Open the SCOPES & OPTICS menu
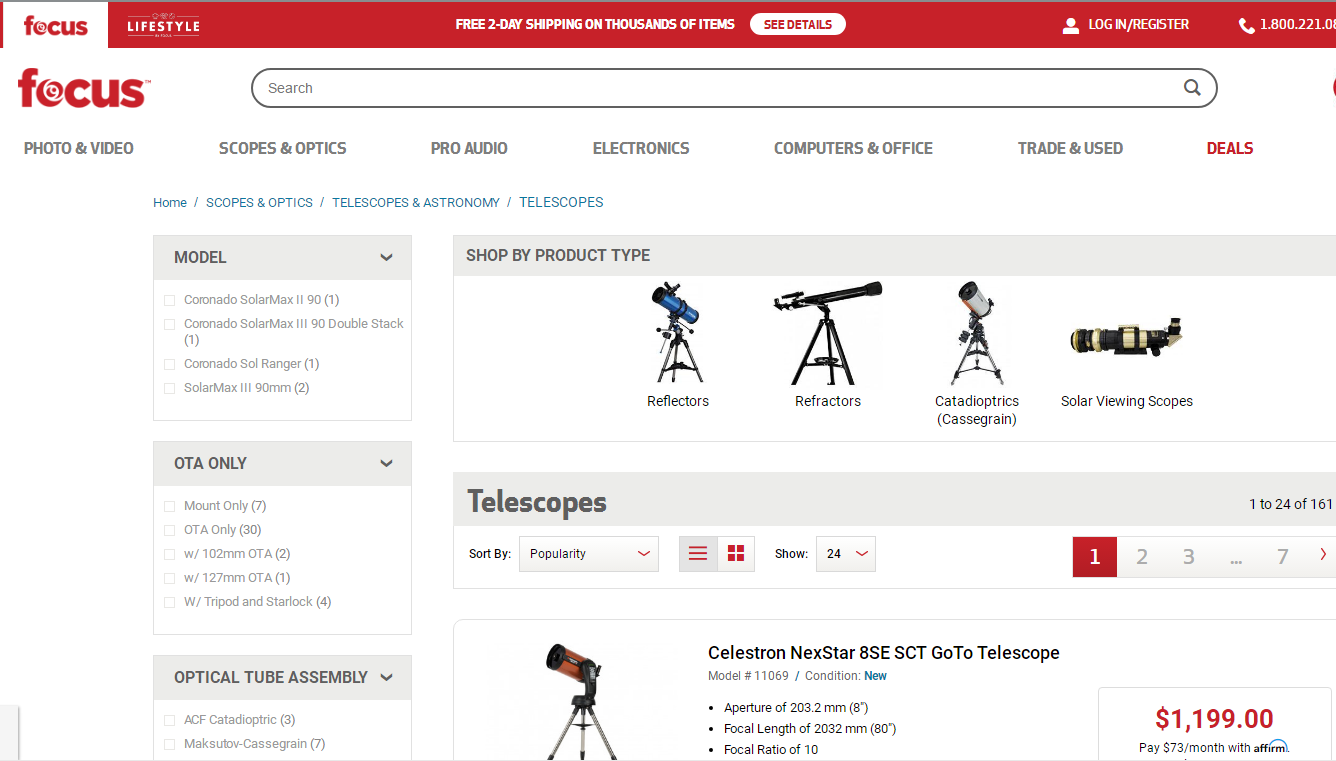The height and width of the screenshot is (761, 1336). point(283,148)
